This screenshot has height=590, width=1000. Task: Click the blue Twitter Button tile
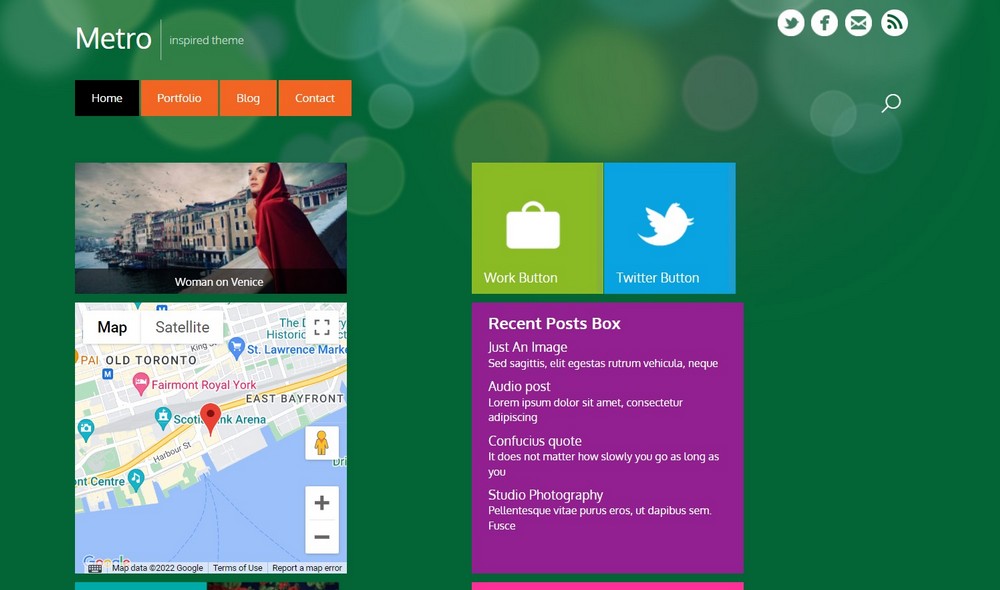point(669,228)
